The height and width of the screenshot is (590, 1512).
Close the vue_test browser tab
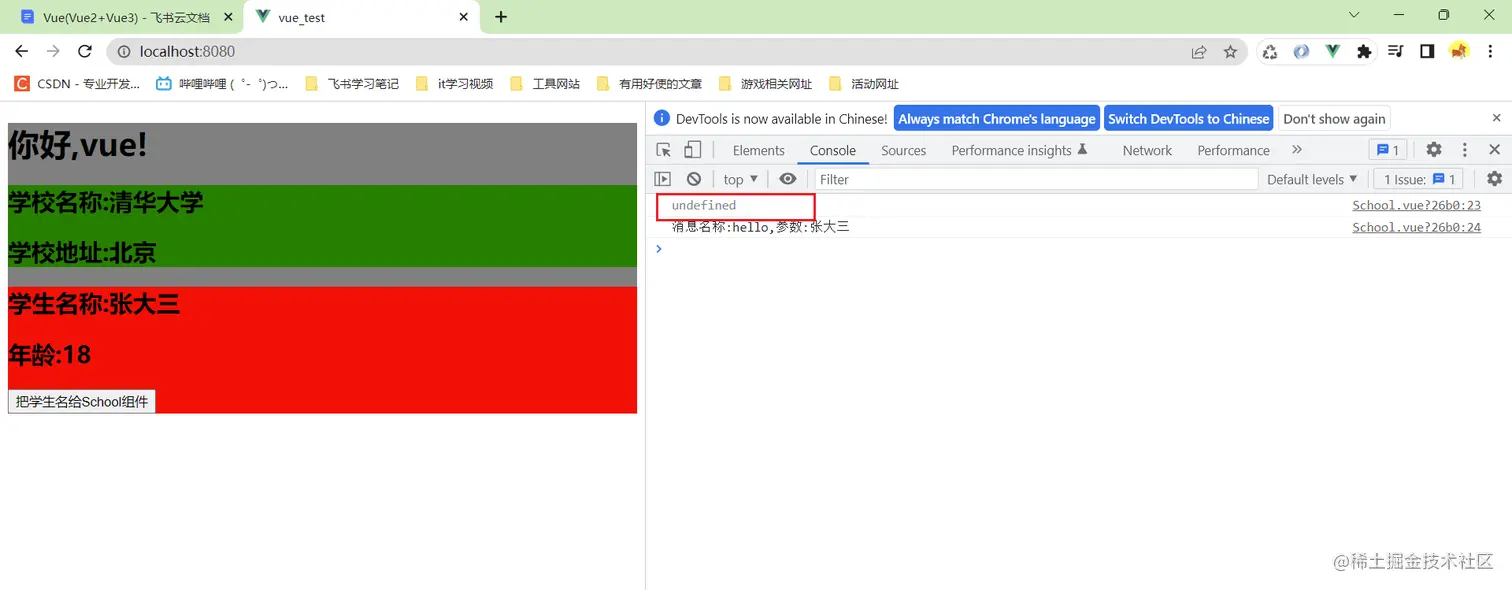(464, 17)
